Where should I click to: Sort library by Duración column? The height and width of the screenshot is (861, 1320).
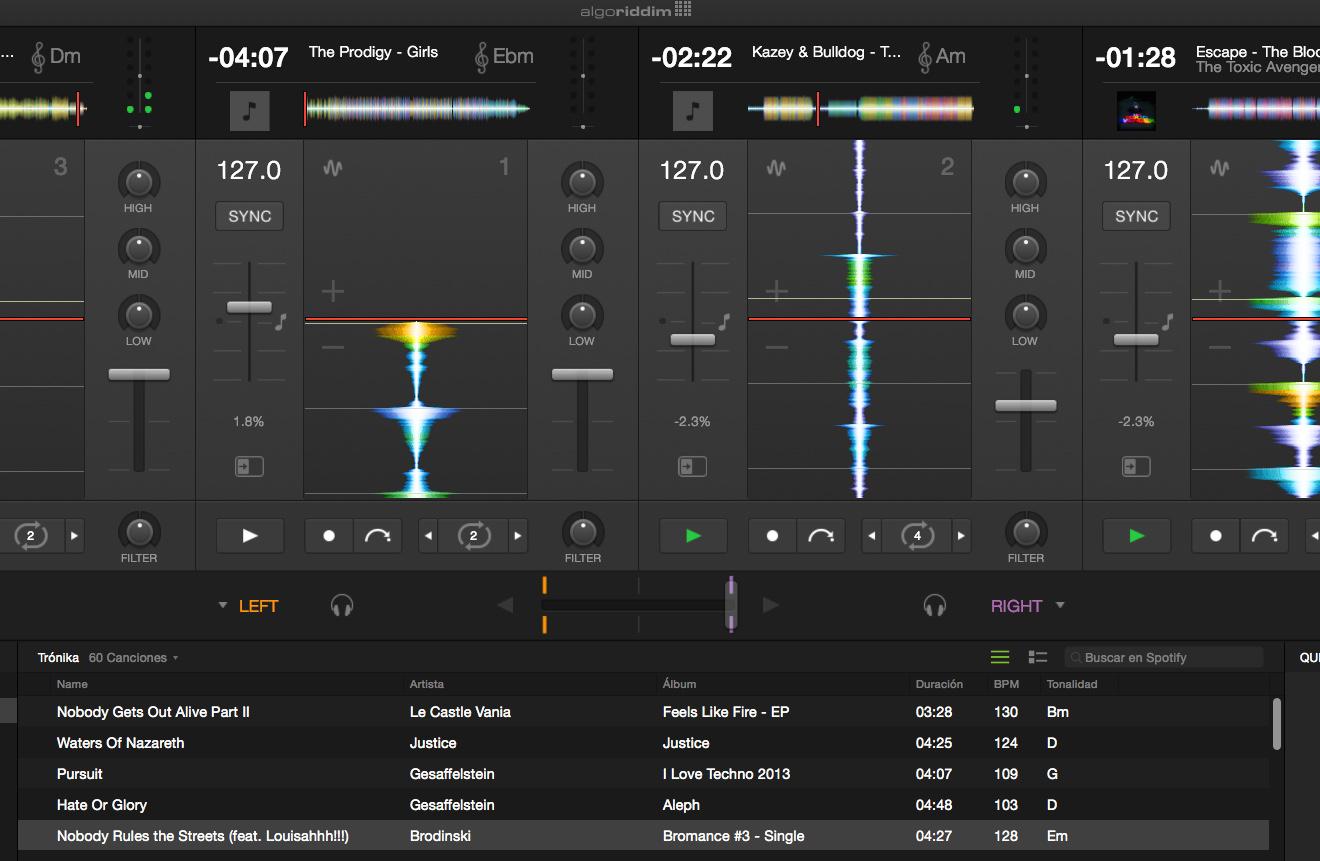pos(939,684)
